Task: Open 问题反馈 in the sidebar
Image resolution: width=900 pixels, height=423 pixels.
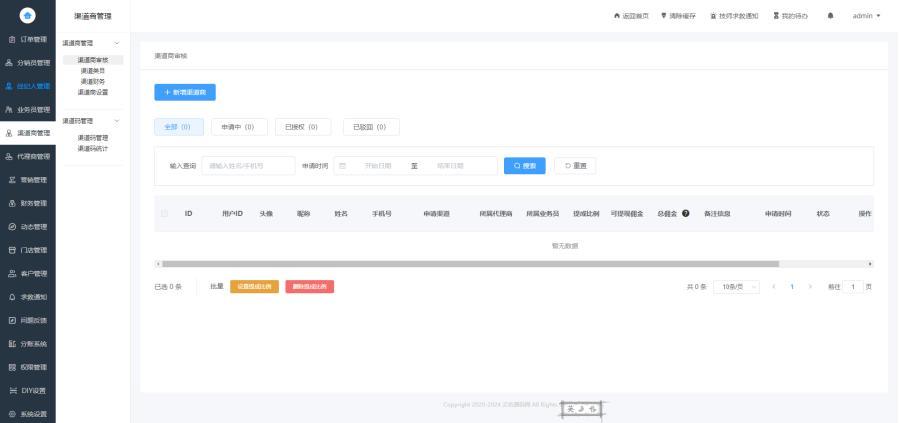Action: coord(28,320)
